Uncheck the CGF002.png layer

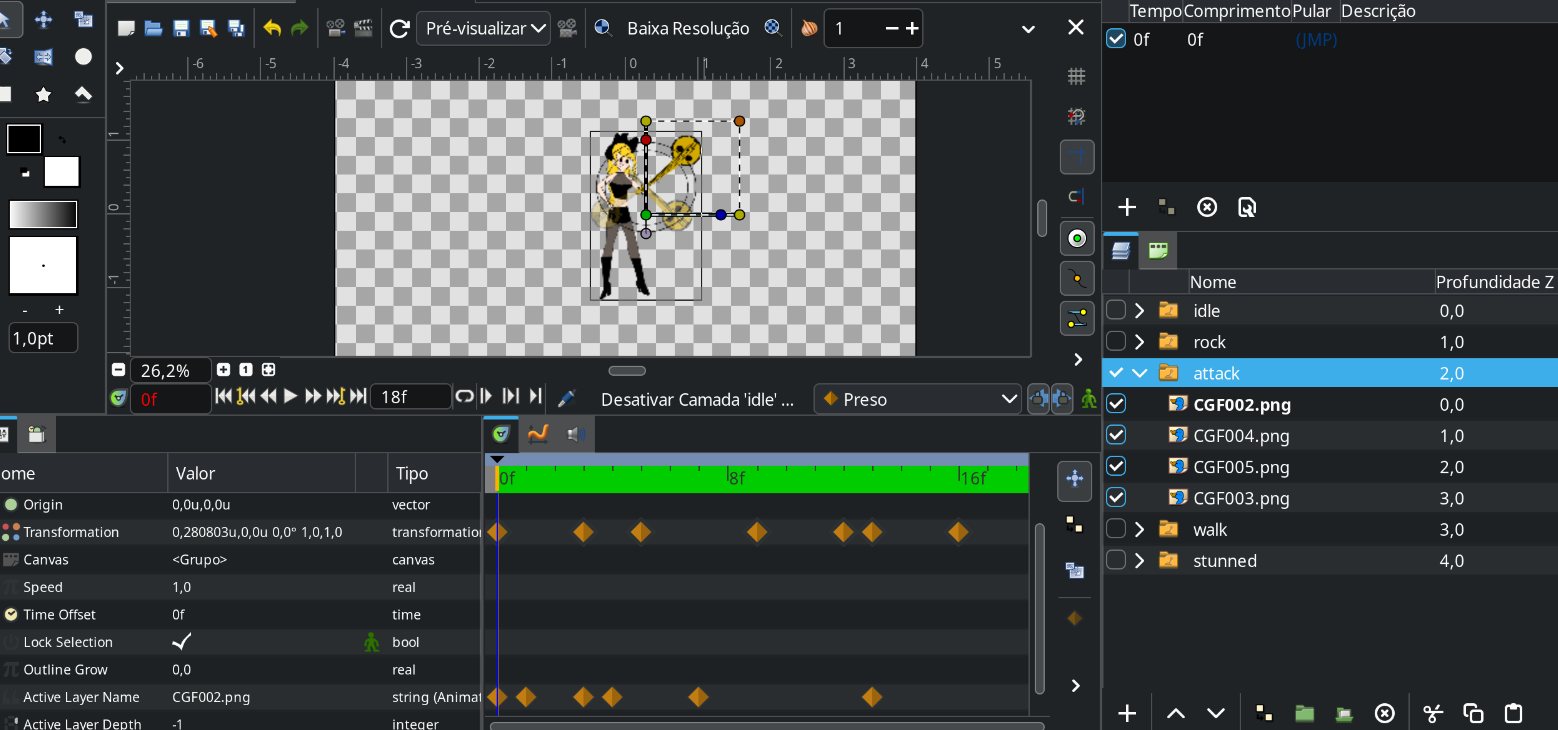tap(1116, 404)
